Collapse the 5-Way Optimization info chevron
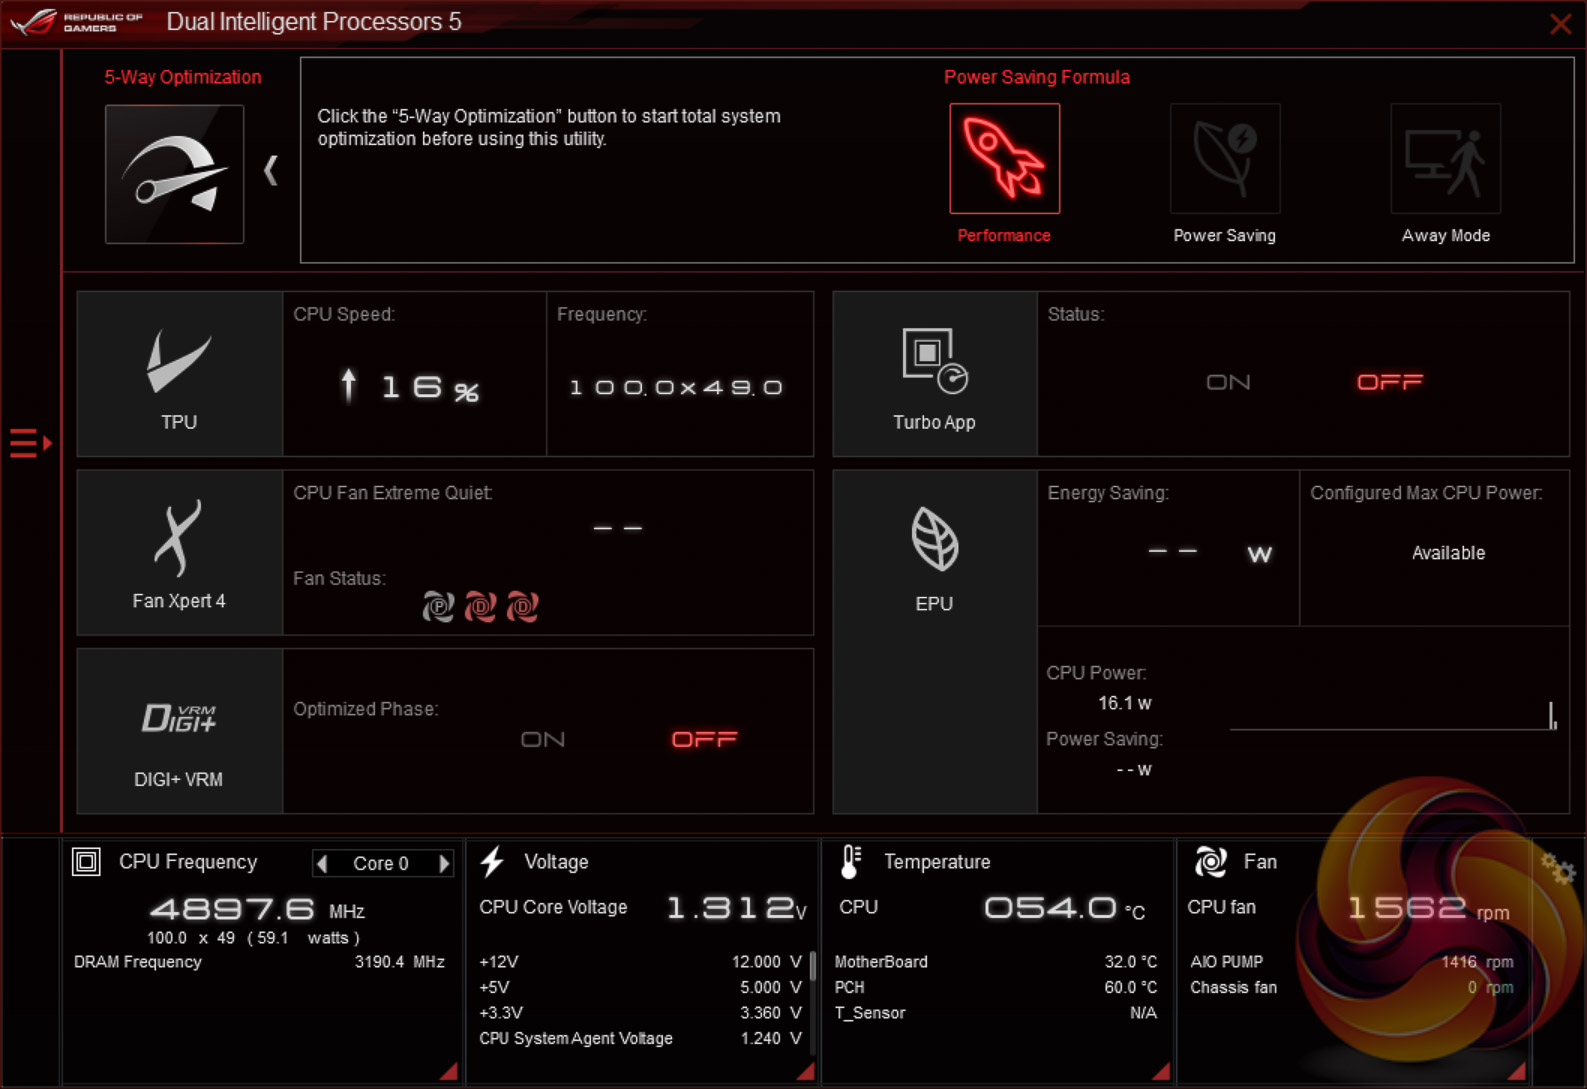This screenshot has width=1587, height=1089. point(270,170)
